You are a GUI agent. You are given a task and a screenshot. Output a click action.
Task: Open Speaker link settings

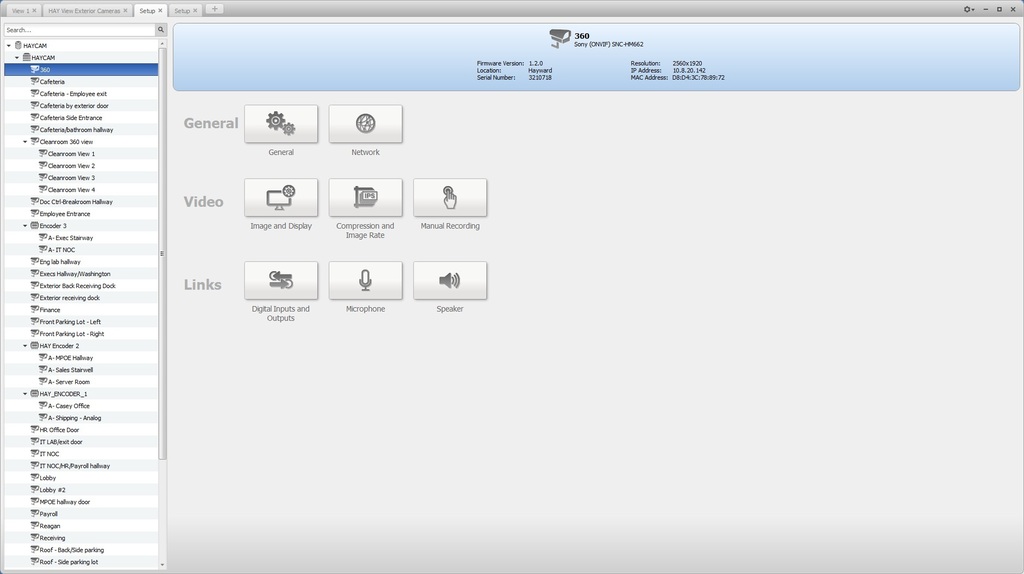(x=450, y=281)
